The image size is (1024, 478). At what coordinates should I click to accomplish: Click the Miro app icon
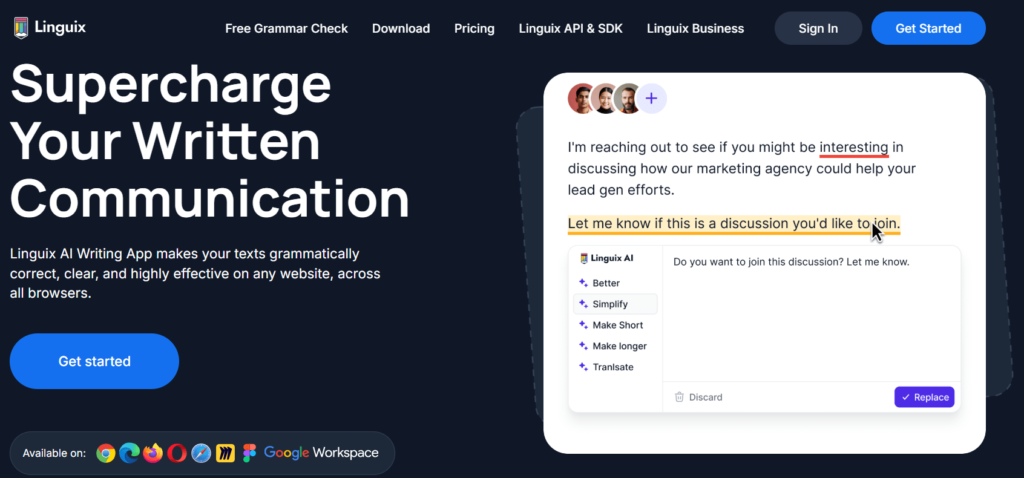coord(226,453)
